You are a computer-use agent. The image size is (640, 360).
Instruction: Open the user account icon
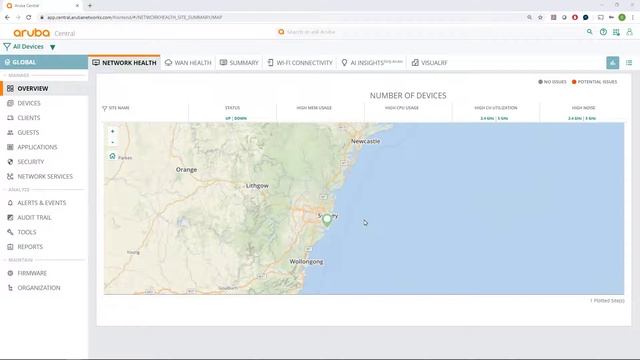click(629, 32)
